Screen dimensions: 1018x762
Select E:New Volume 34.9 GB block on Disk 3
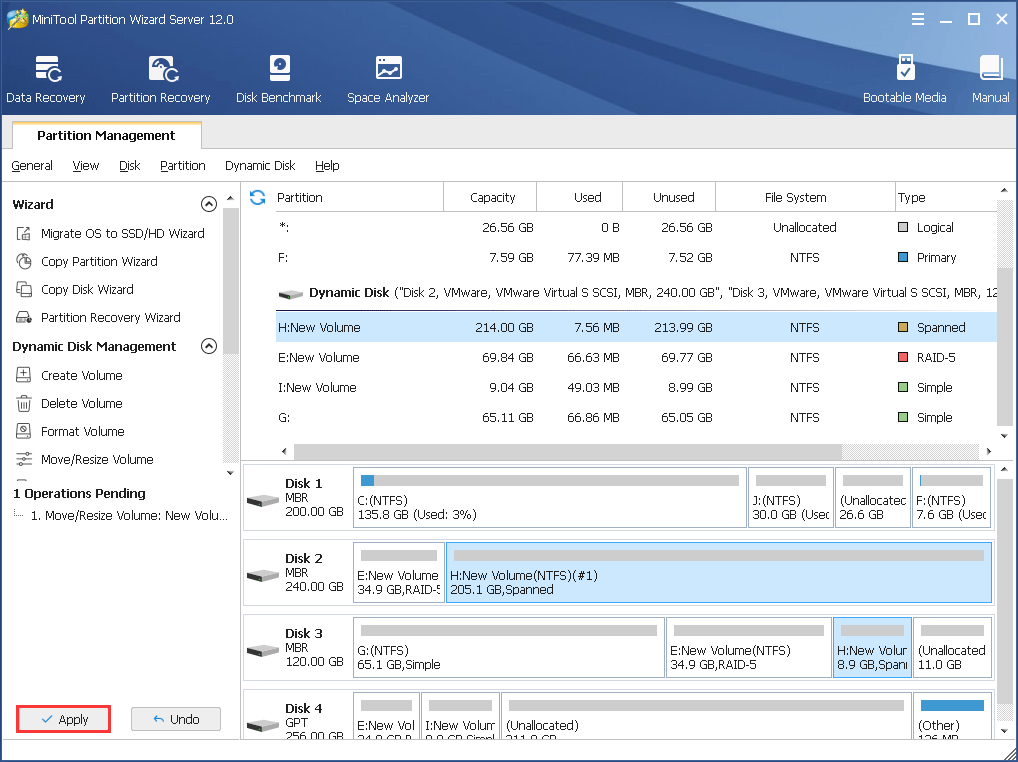coord(749,647)
